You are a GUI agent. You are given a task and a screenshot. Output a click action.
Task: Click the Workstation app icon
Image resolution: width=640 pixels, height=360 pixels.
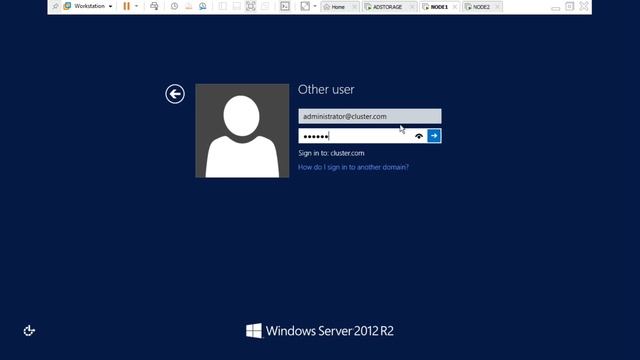tap(67, 6)
